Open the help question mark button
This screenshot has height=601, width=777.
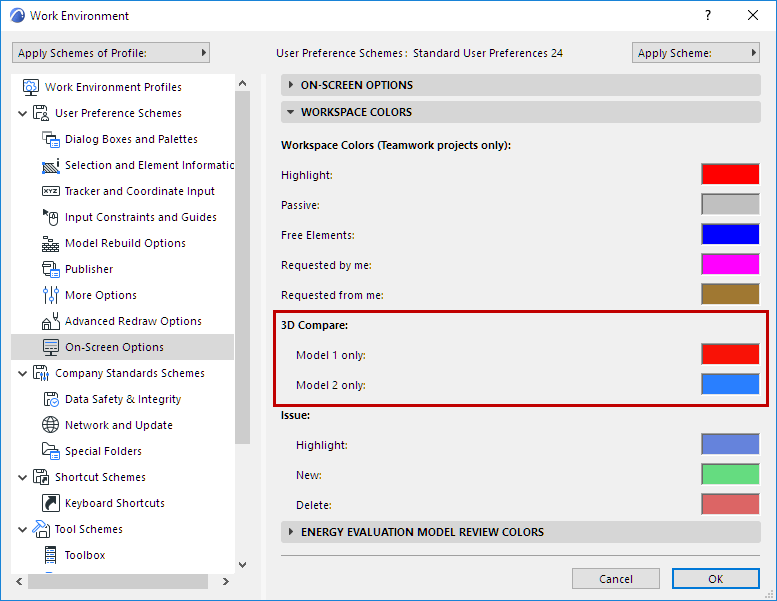point(708,16)
